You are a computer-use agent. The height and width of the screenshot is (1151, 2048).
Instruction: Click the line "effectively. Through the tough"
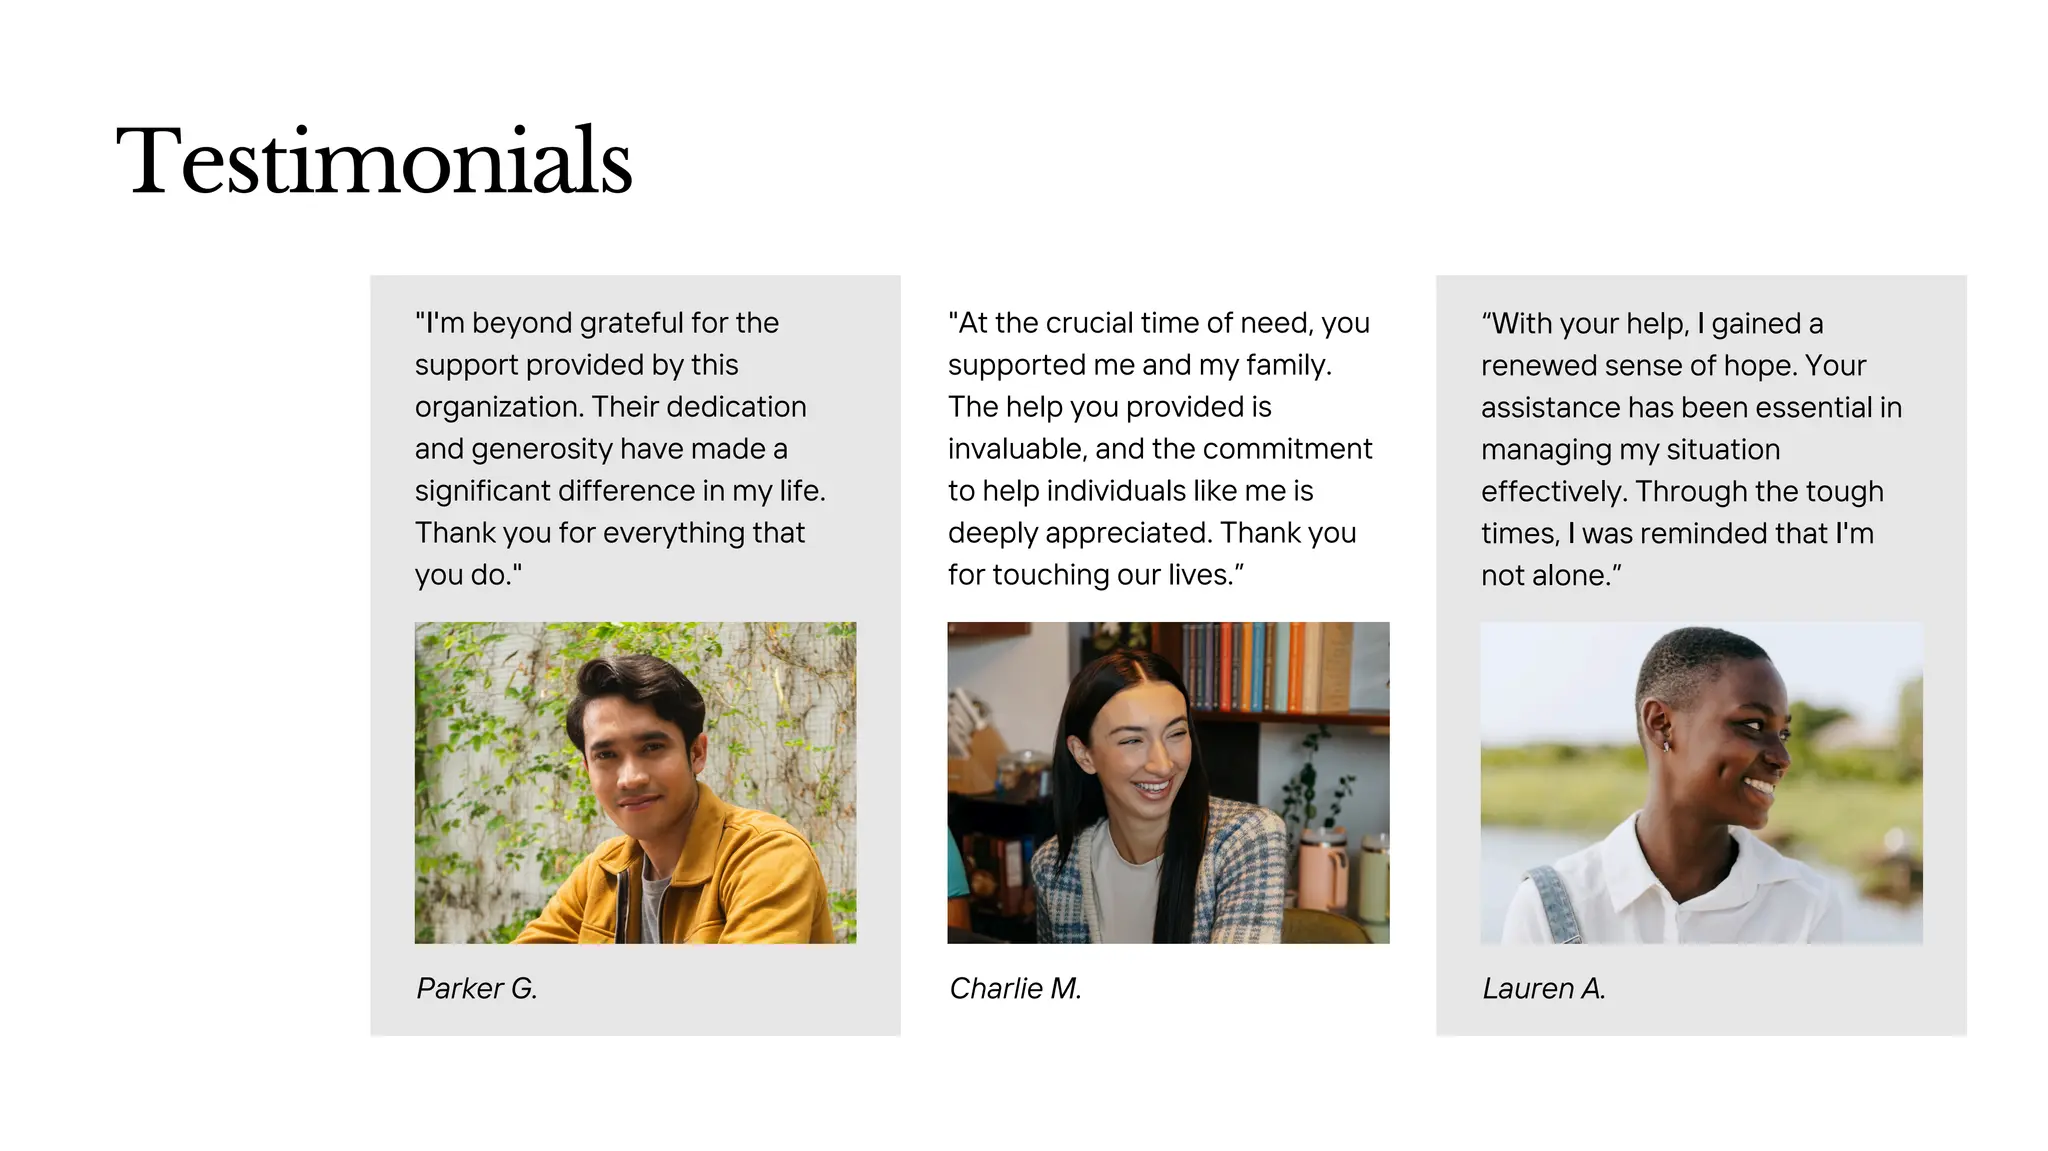coord(1682,492)
